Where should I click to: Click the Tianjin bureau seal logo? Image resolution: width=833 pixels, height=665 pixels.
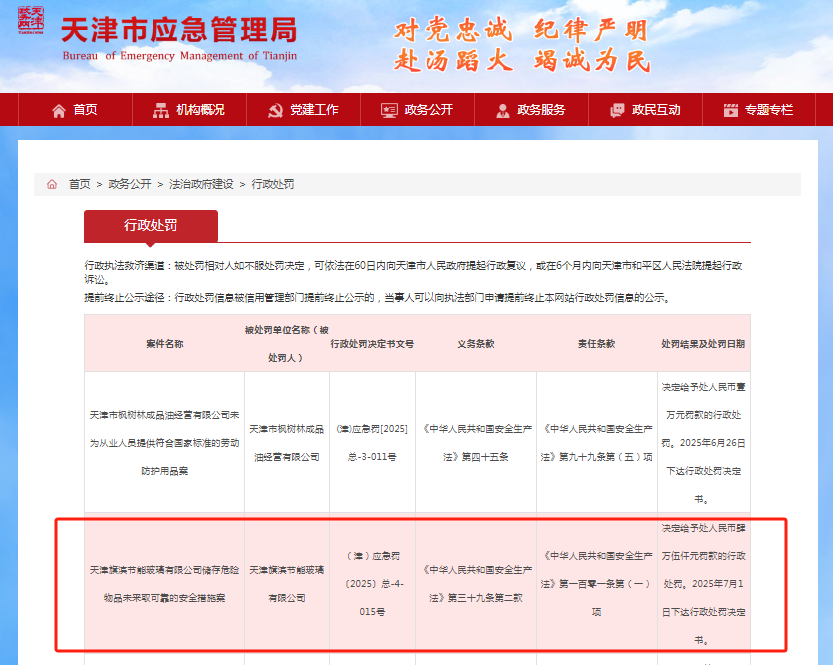pos(31,20)
